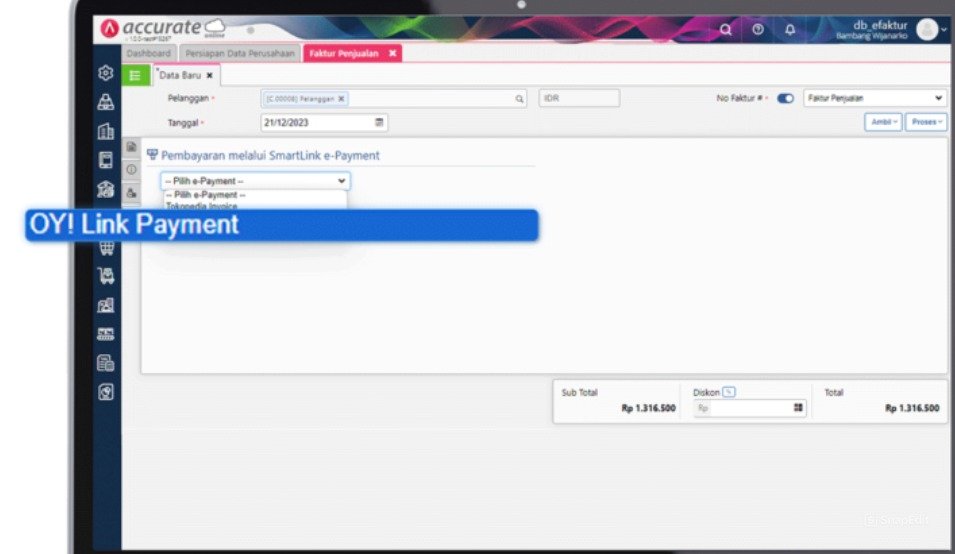This screenshot has height=554, width=955.
Task: Click the Pelanggan search field
Action: click(393, 99)
